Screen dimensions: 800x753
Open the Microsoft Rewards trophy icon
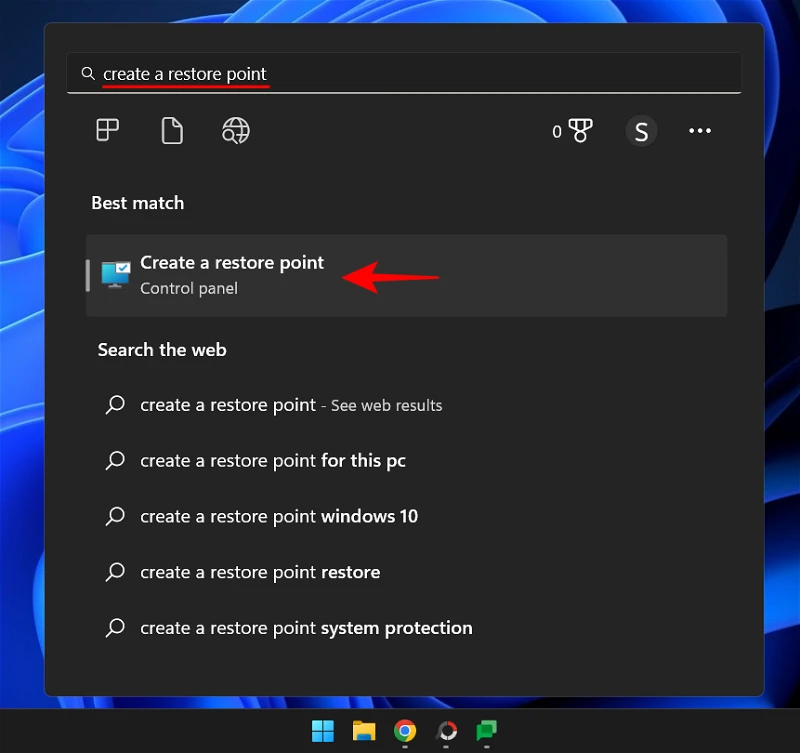pyautogui.click(x=580, y=131)
